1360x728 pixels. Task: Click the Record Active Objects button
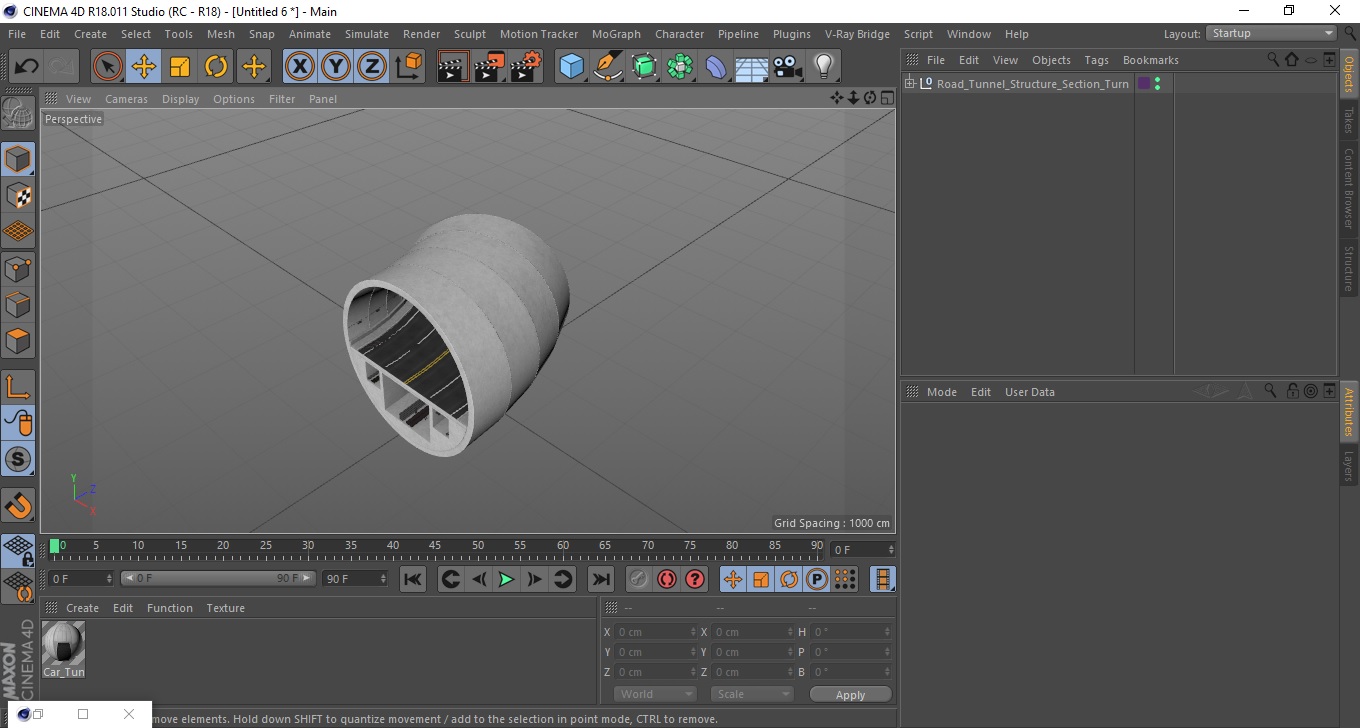pos(639,579)
